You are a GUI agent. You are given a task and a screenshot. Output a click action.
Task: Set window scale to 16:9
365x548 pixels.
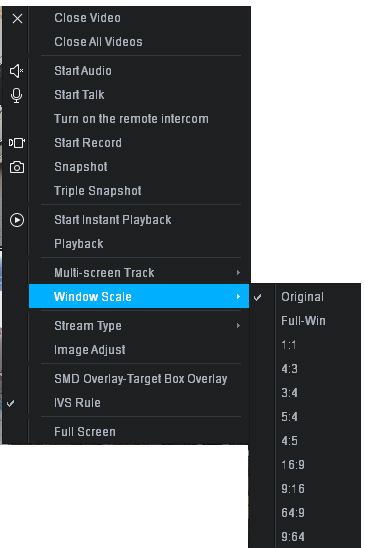tap(293, 465)
